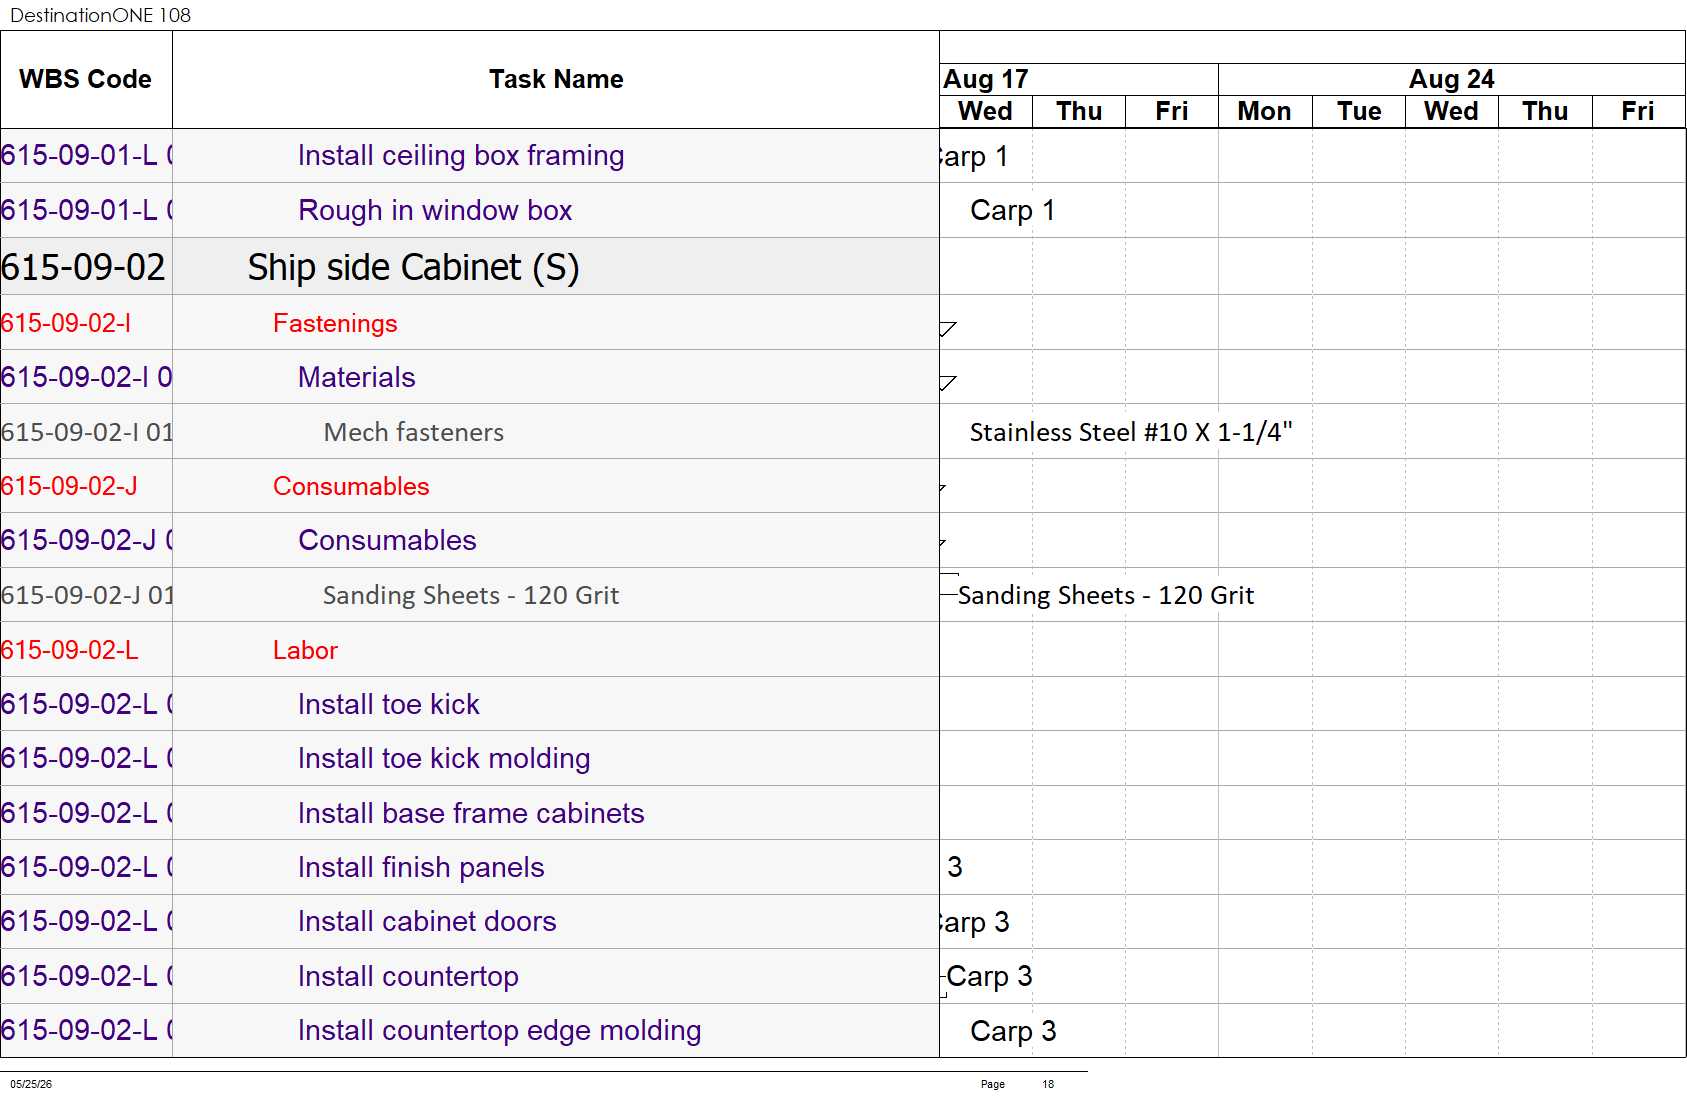Select task 'Install toe kick'

pyautogui.click(x=389, y=704)
